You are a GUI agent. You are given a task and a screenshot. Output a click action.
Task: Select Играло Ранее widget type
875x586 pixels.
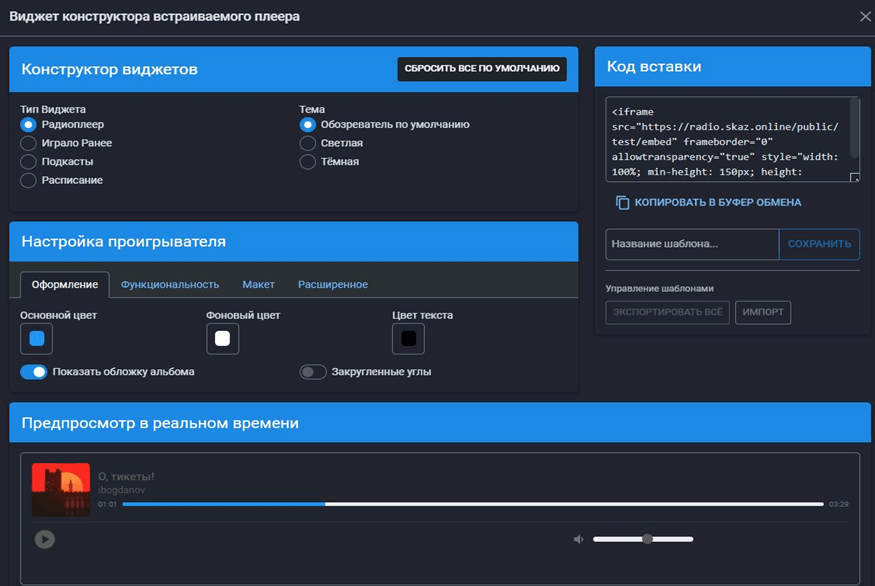click(28, 143)
